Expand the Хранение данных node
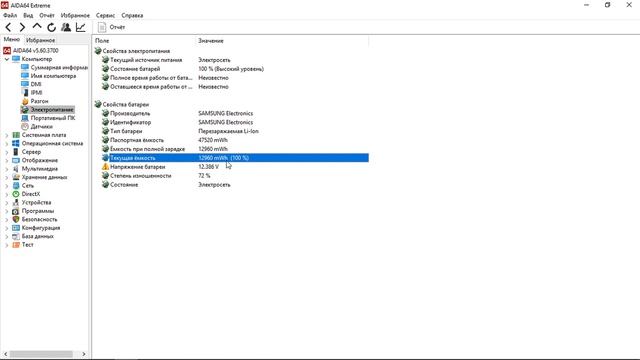Image resolution: width=640 pixels, height=360 pixels. tap(7, 177)
